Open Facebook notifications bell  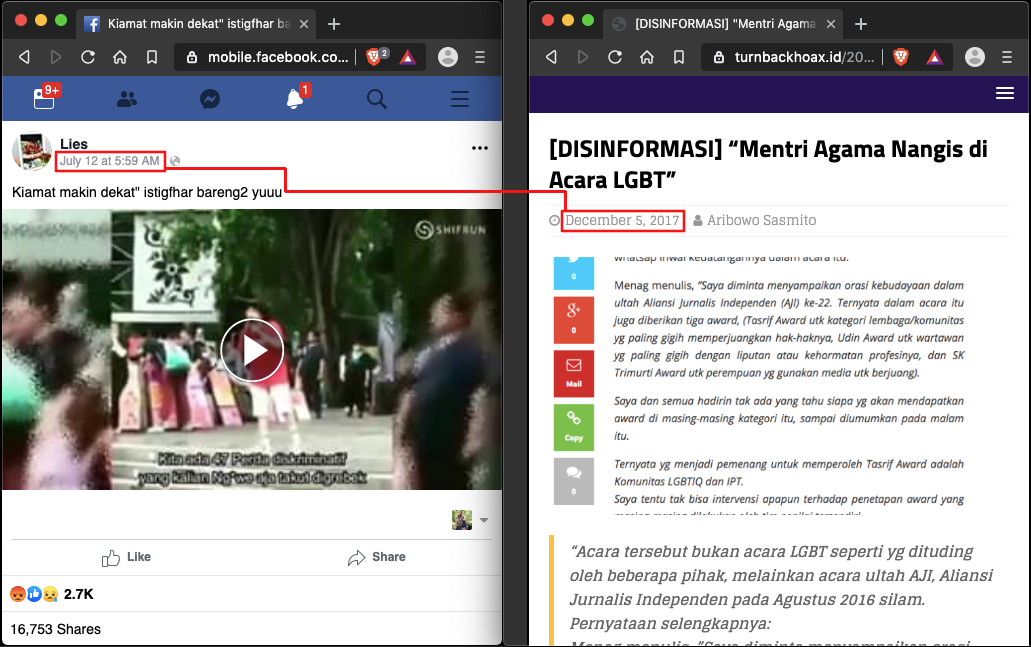click(x=294, y=99)
